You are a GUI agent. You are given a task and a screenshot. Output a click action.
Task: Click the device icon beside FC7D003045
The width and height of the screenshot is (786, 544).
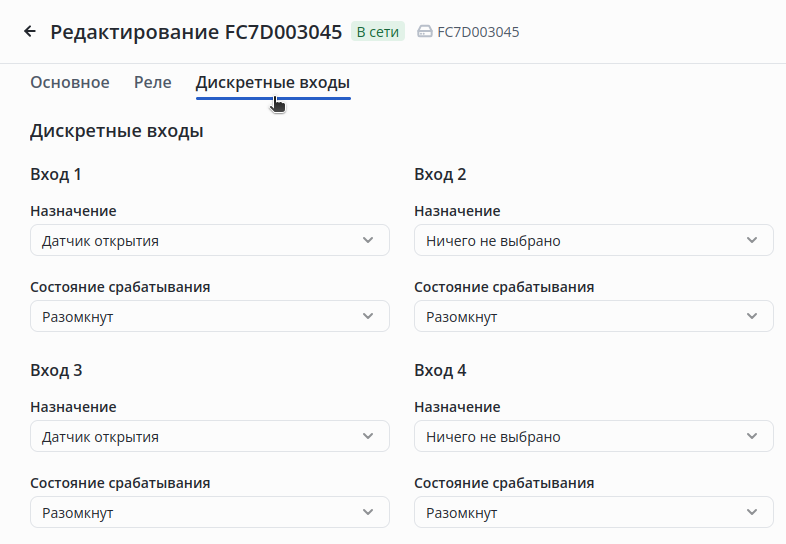[x=424, y=32]
